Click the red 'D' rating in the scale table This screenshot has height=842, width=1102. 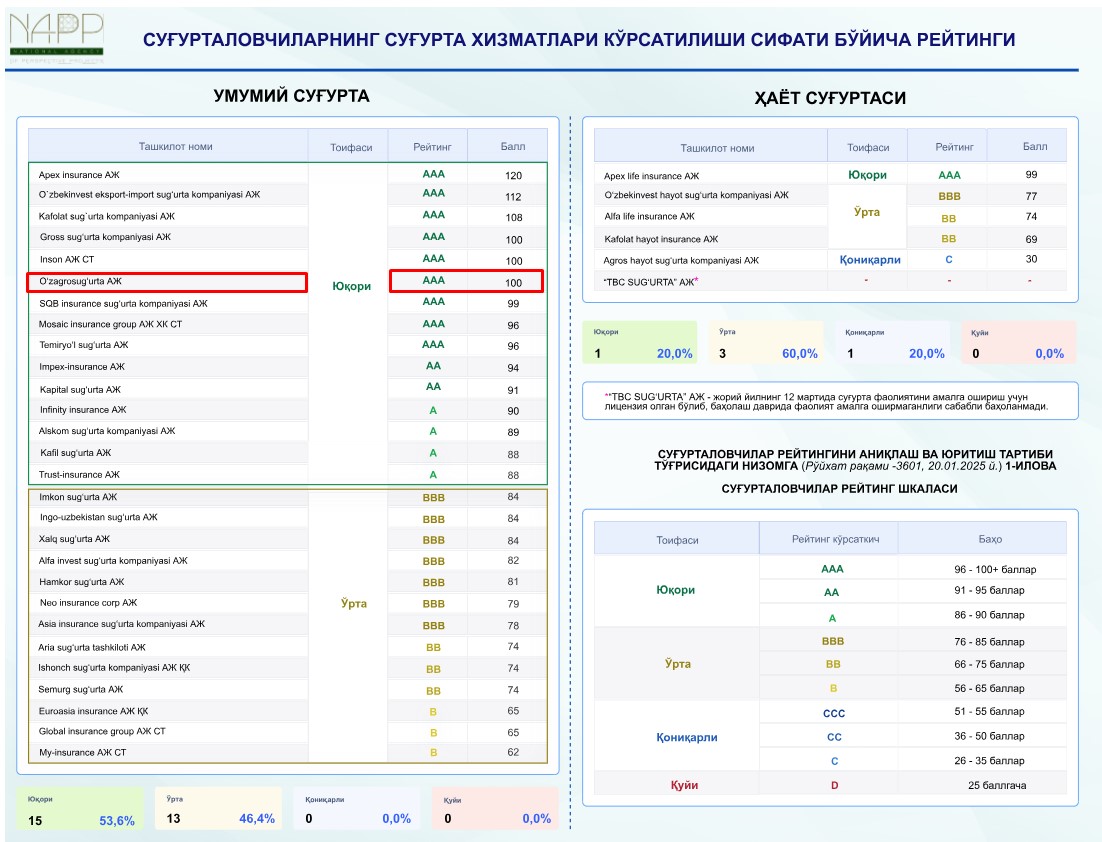pos(834,785)
